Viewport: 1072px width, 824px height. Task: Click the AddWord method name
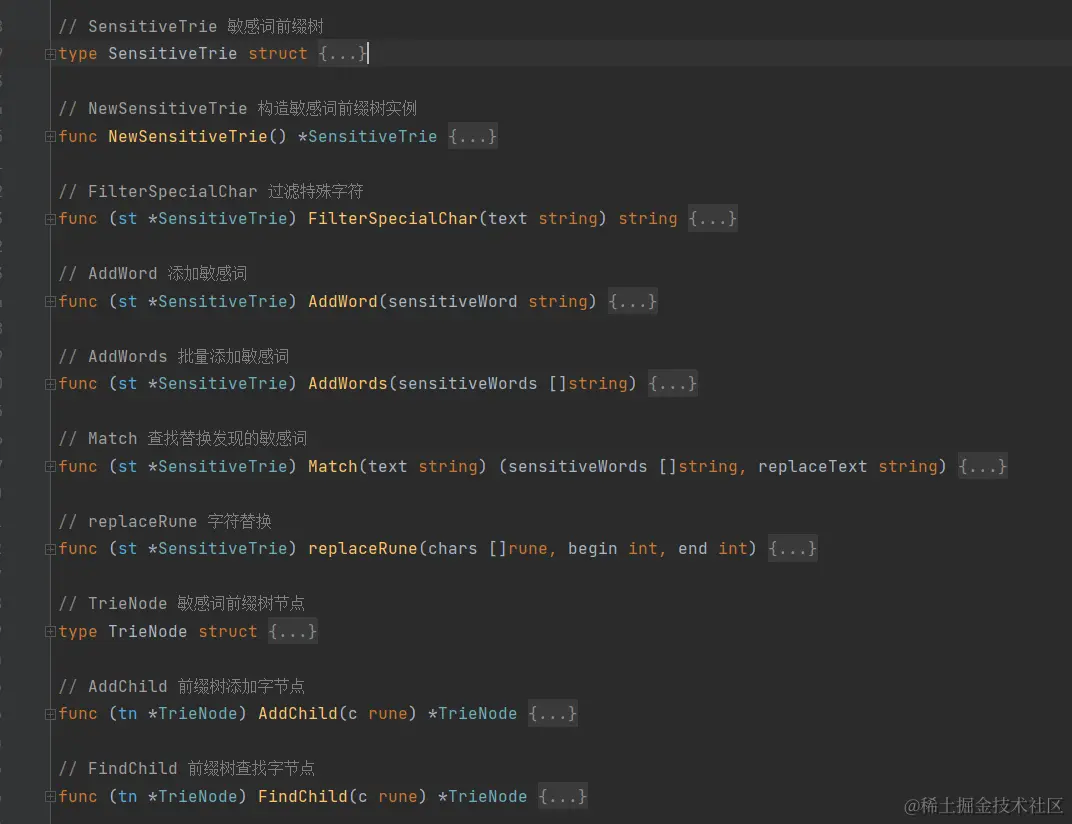343,301
